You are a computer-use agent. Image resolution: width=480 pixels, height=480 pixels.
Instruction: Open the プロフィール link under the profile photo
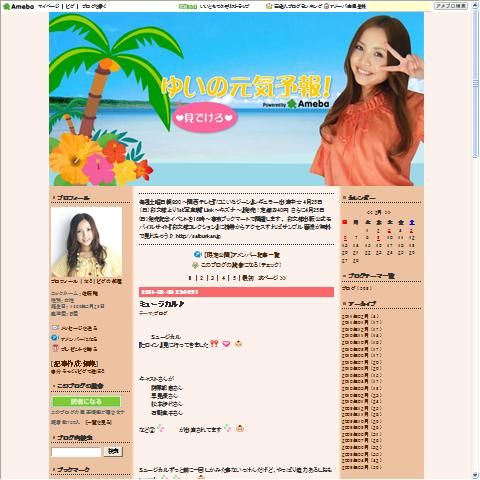pos(64,282)
